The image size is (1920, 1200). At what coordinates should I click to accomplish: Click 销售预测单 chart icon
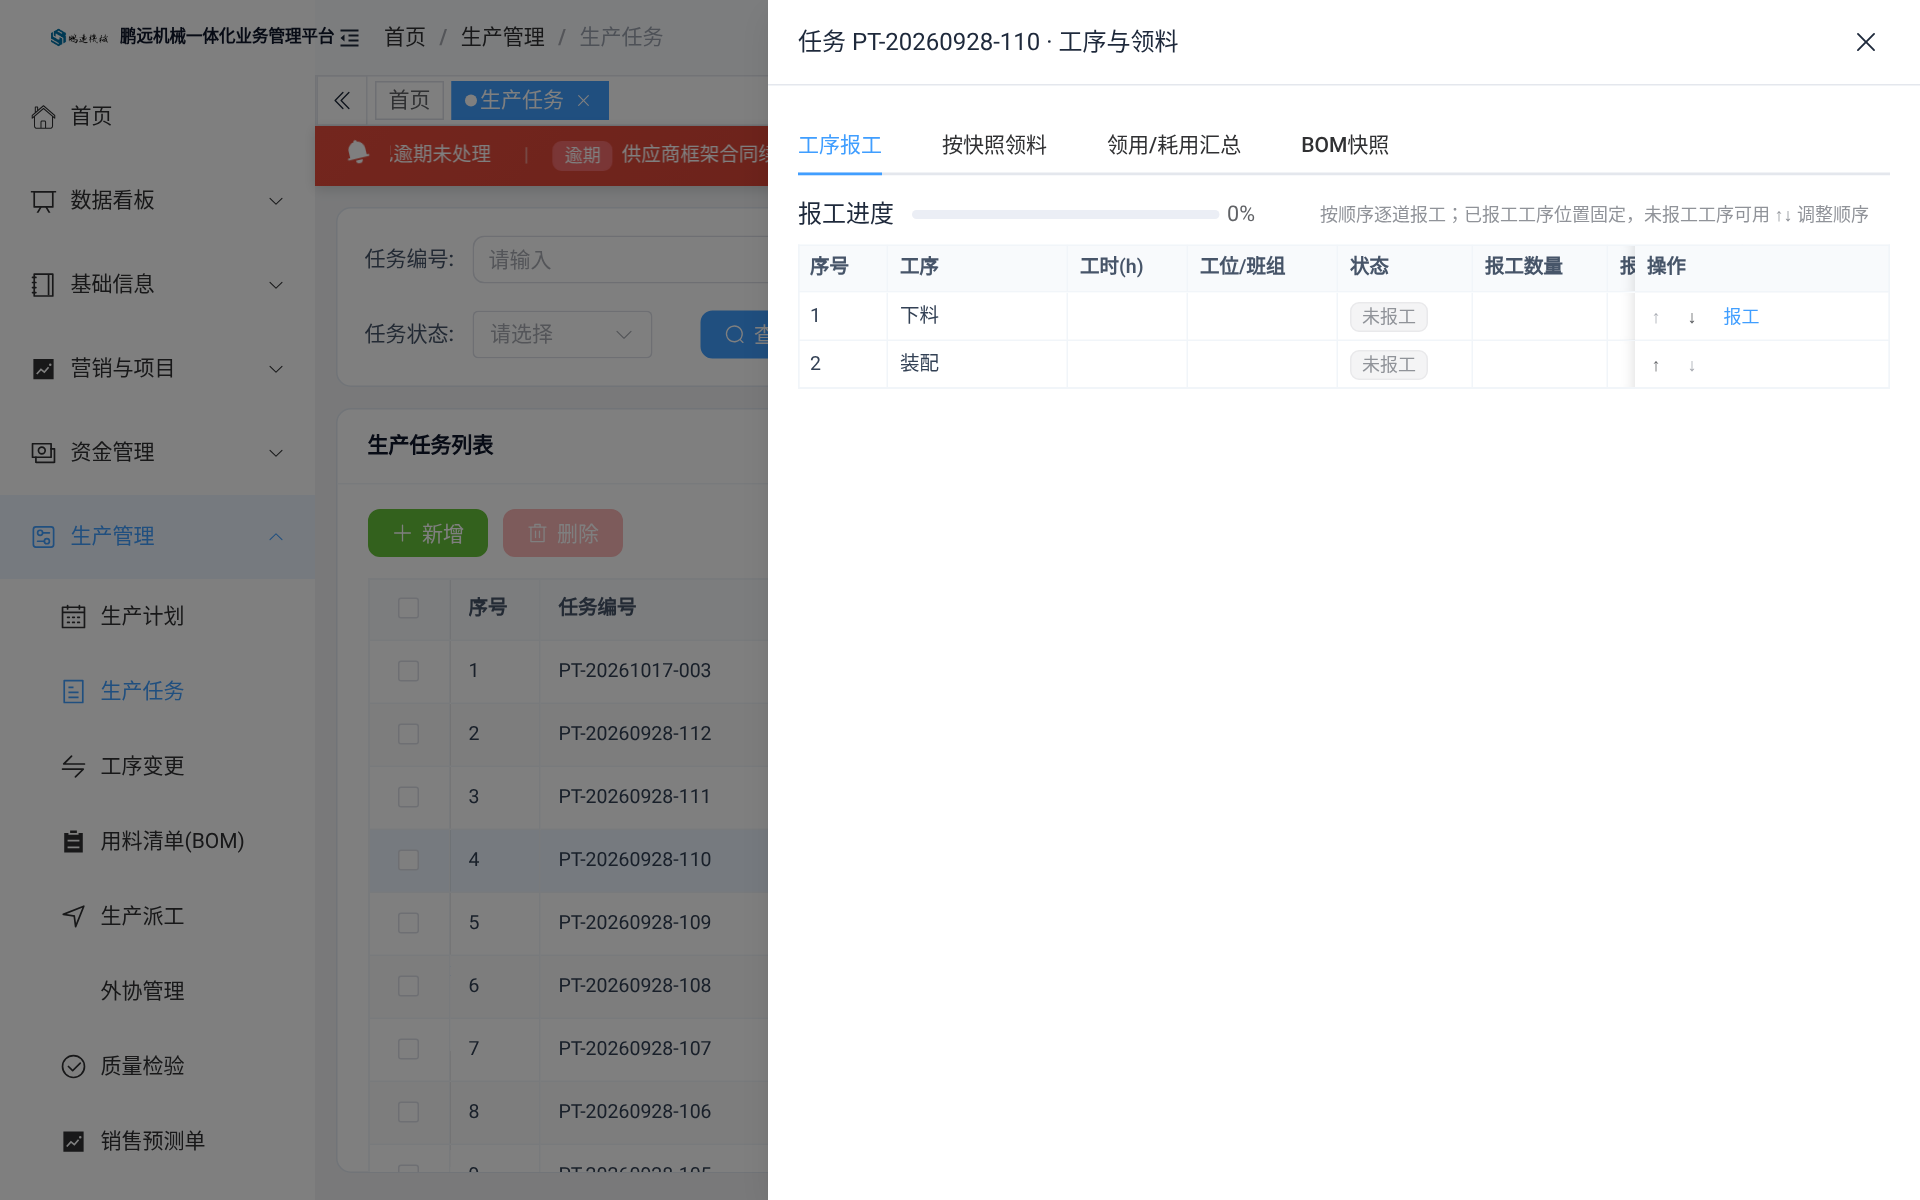pyautogui.click(x=73, y=1141)
